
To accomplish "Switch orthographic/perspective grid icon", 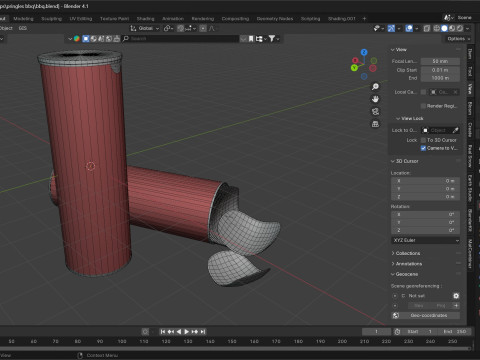I will (x=375, y=124).
